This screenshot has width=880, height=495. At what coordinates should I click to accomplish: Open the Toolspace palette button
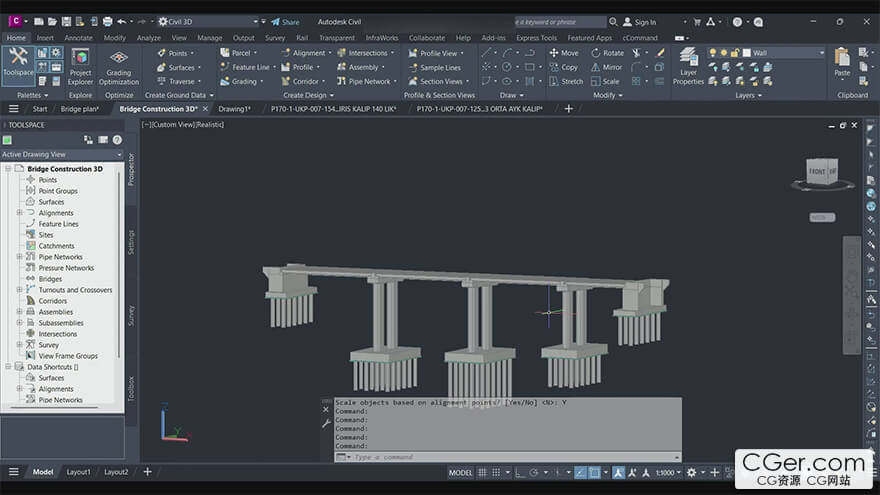(x=18, y=63)
